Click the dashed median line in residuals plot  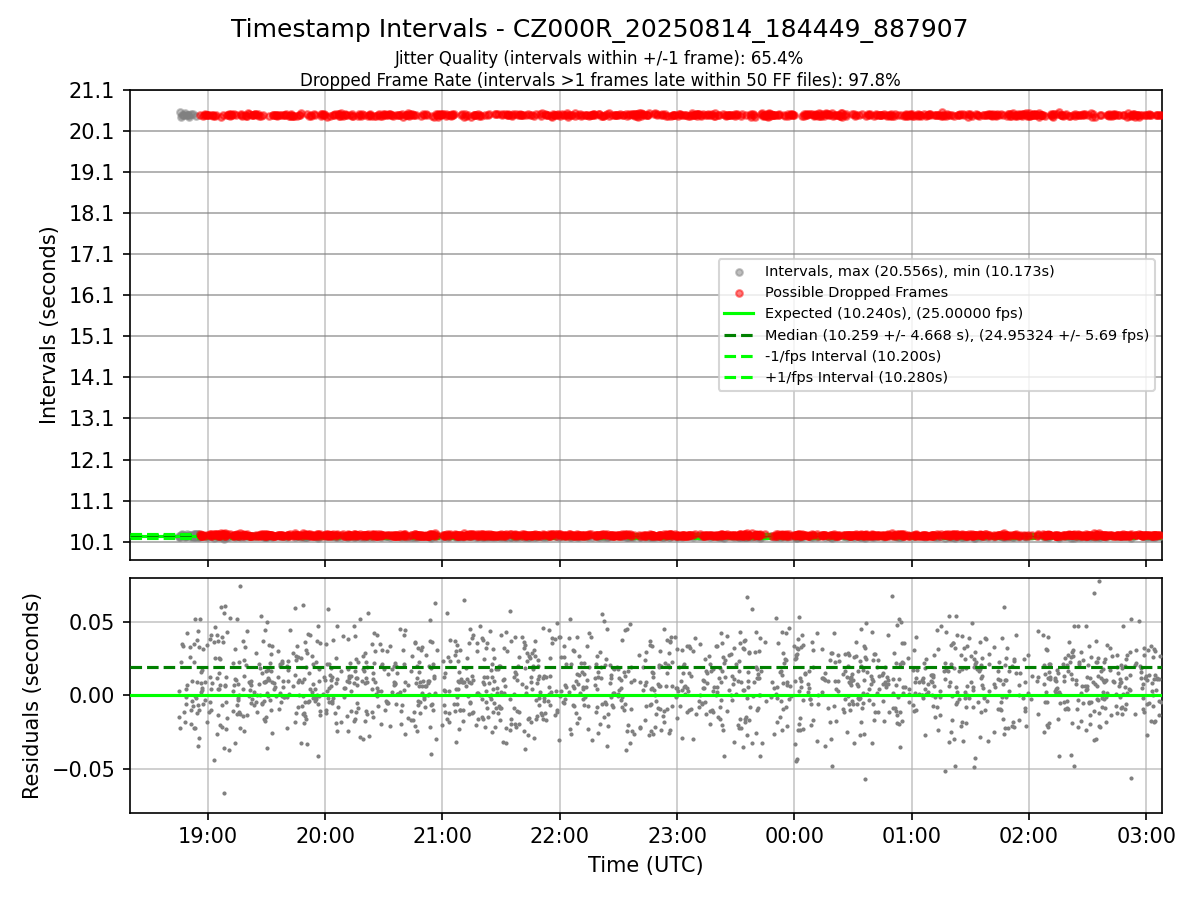click(x=645, y=667)
